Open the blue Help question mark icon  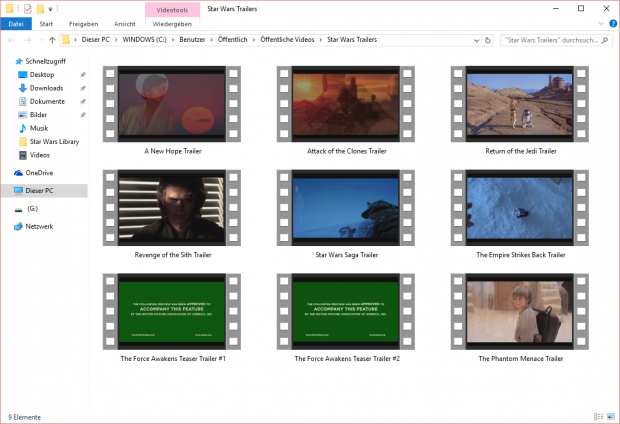[611, 23]
